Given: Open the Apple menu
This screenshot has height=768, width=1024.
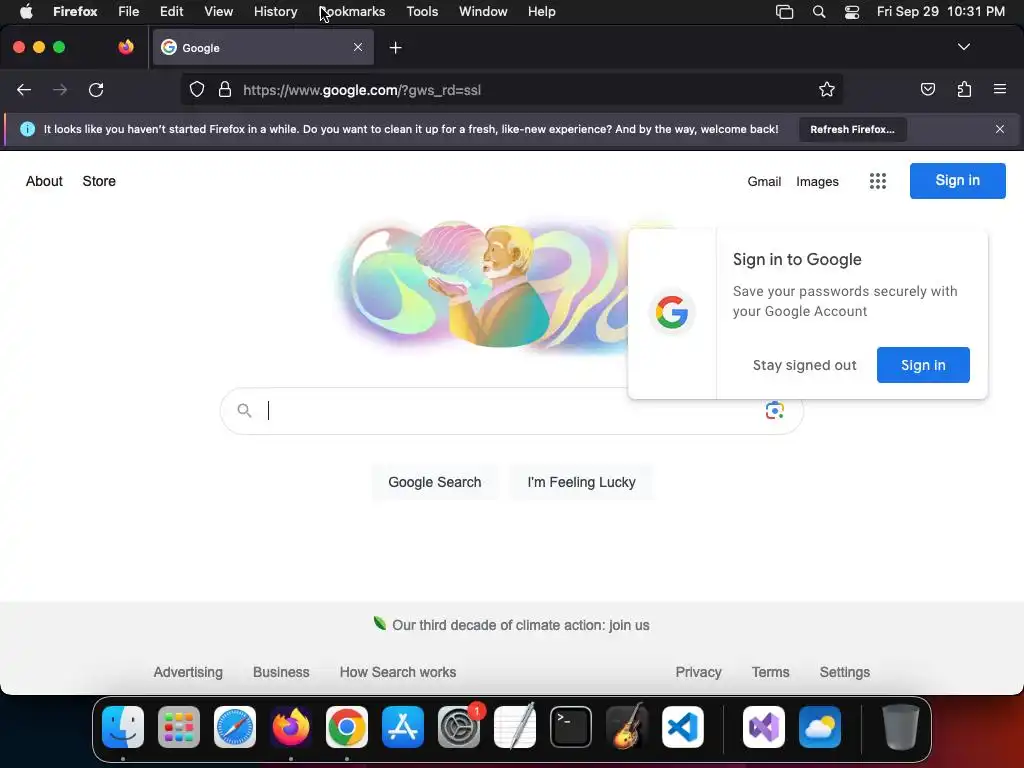Looking at the screenshot, I should click(x=26, y=12).
